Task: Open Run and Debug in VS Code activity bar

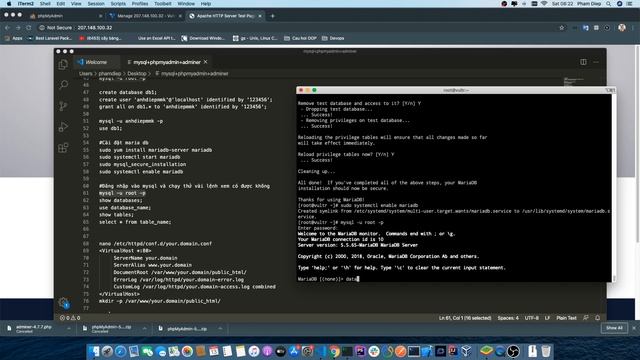Action: pos(63,127)
